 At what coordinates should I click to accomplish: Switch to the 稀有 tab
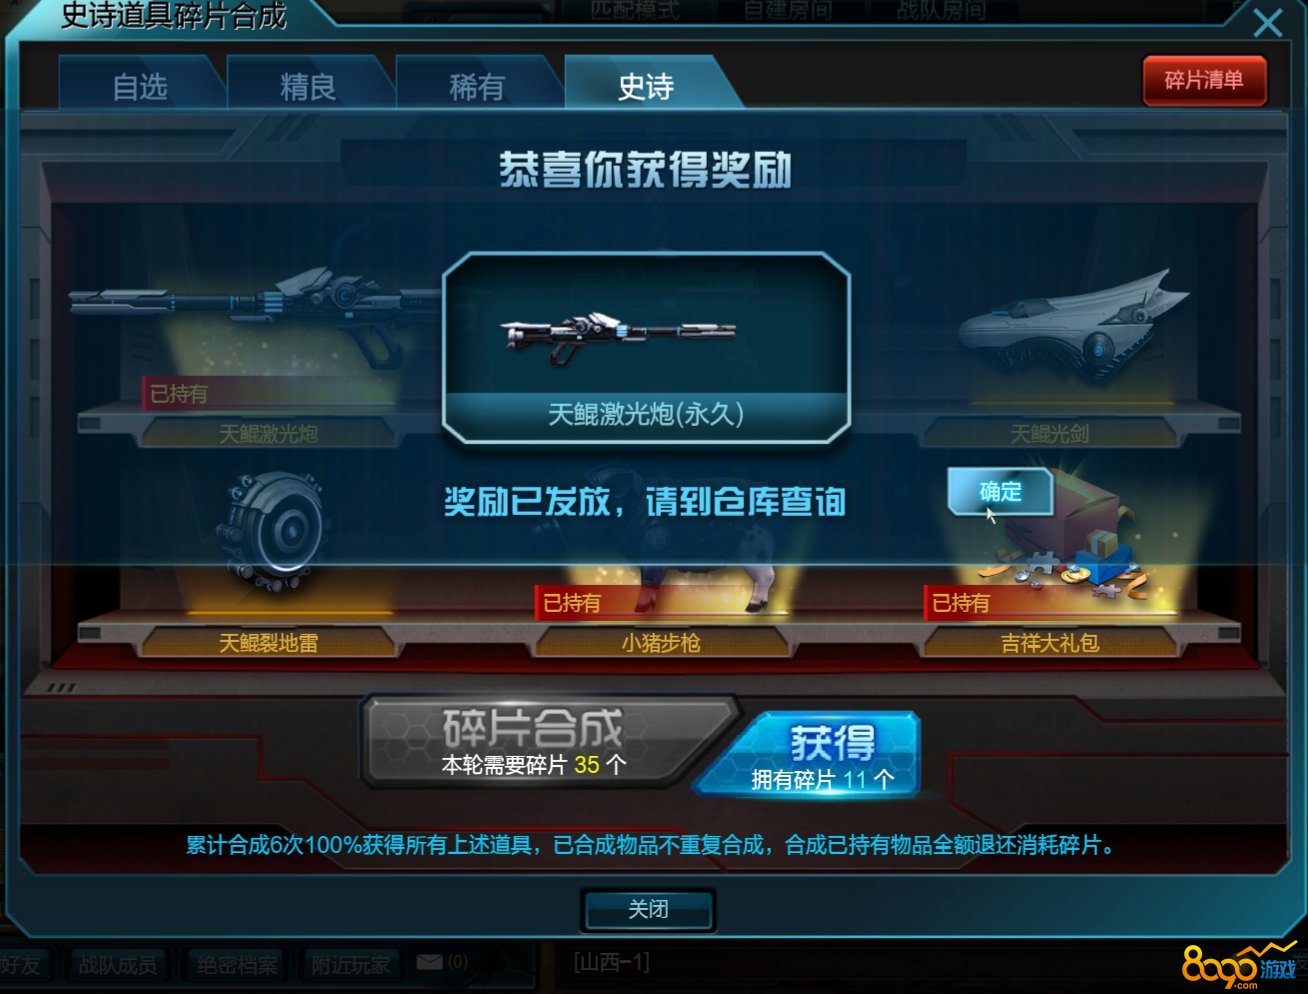click(x=477, y=86)
